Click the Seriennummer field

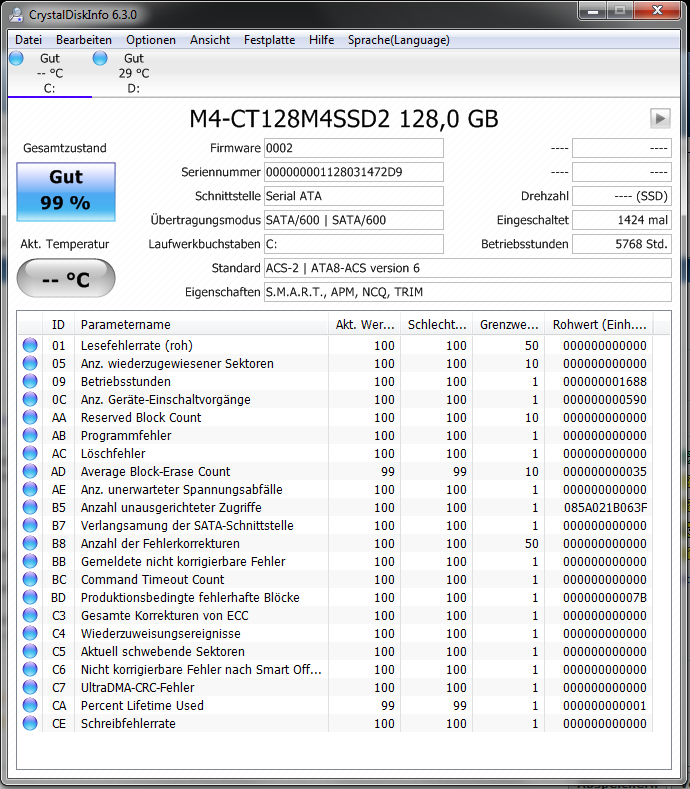click(354, 172)
